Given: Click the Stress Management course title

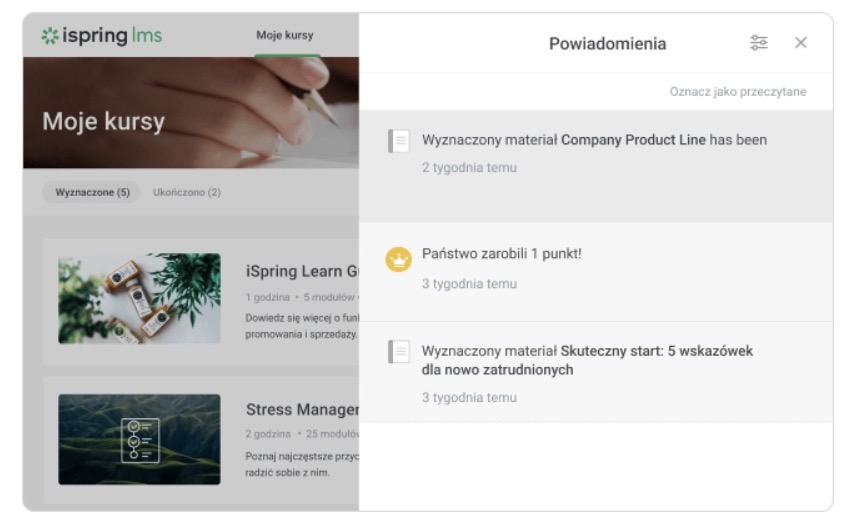Looking at the screenshot, I should [x=302, y=410].
